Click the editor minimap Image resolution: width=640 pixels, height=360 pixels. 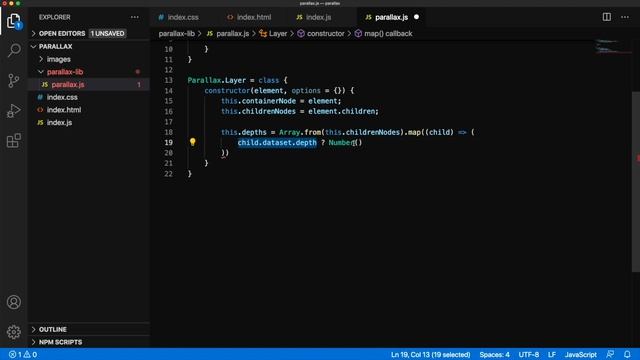pos(612,47)
